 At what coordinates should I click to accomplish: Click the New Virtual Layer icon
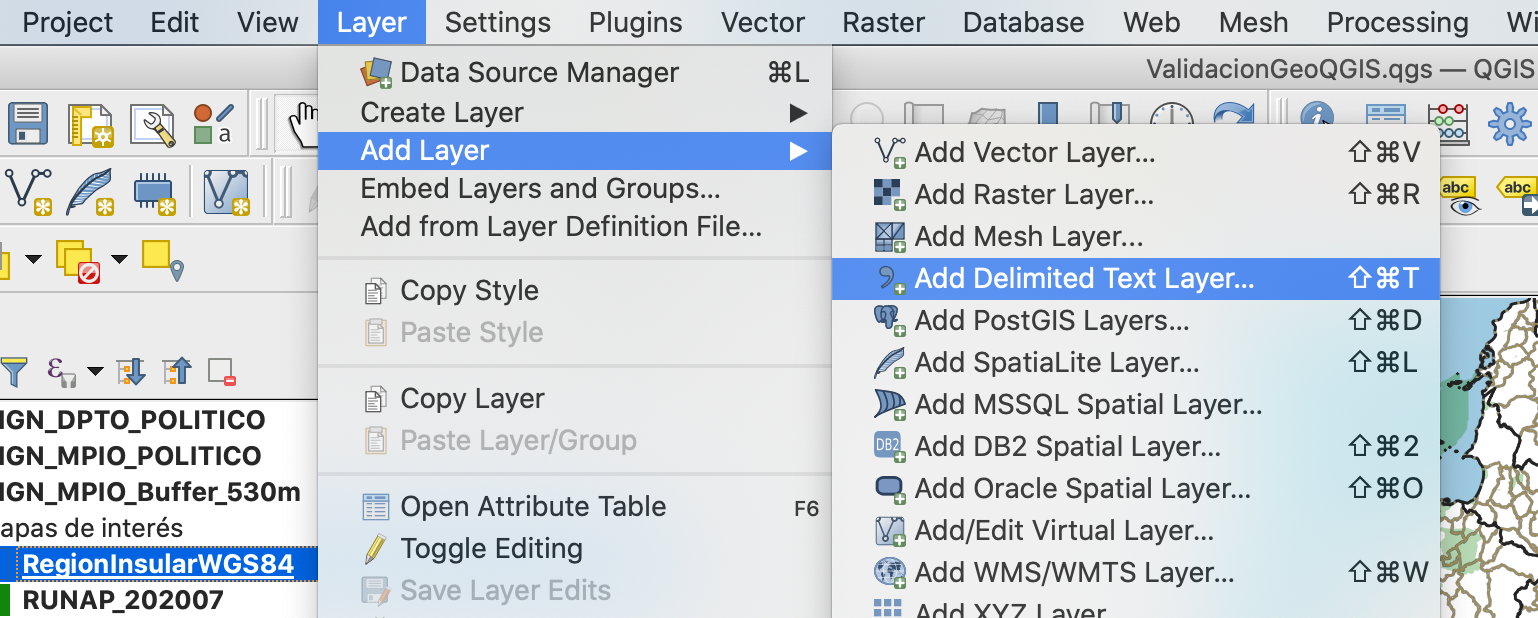click(226, 191)
